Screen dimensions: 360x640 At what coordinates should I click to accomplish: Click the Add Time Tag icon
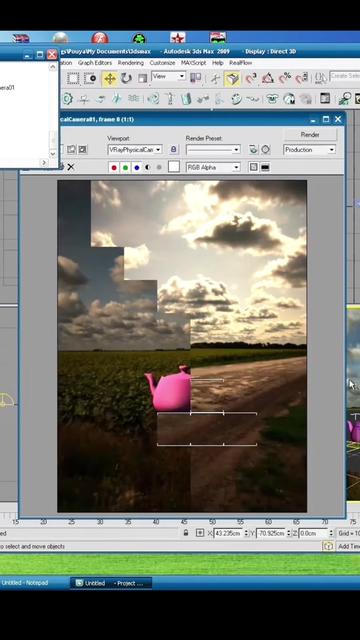coord(328,546)
